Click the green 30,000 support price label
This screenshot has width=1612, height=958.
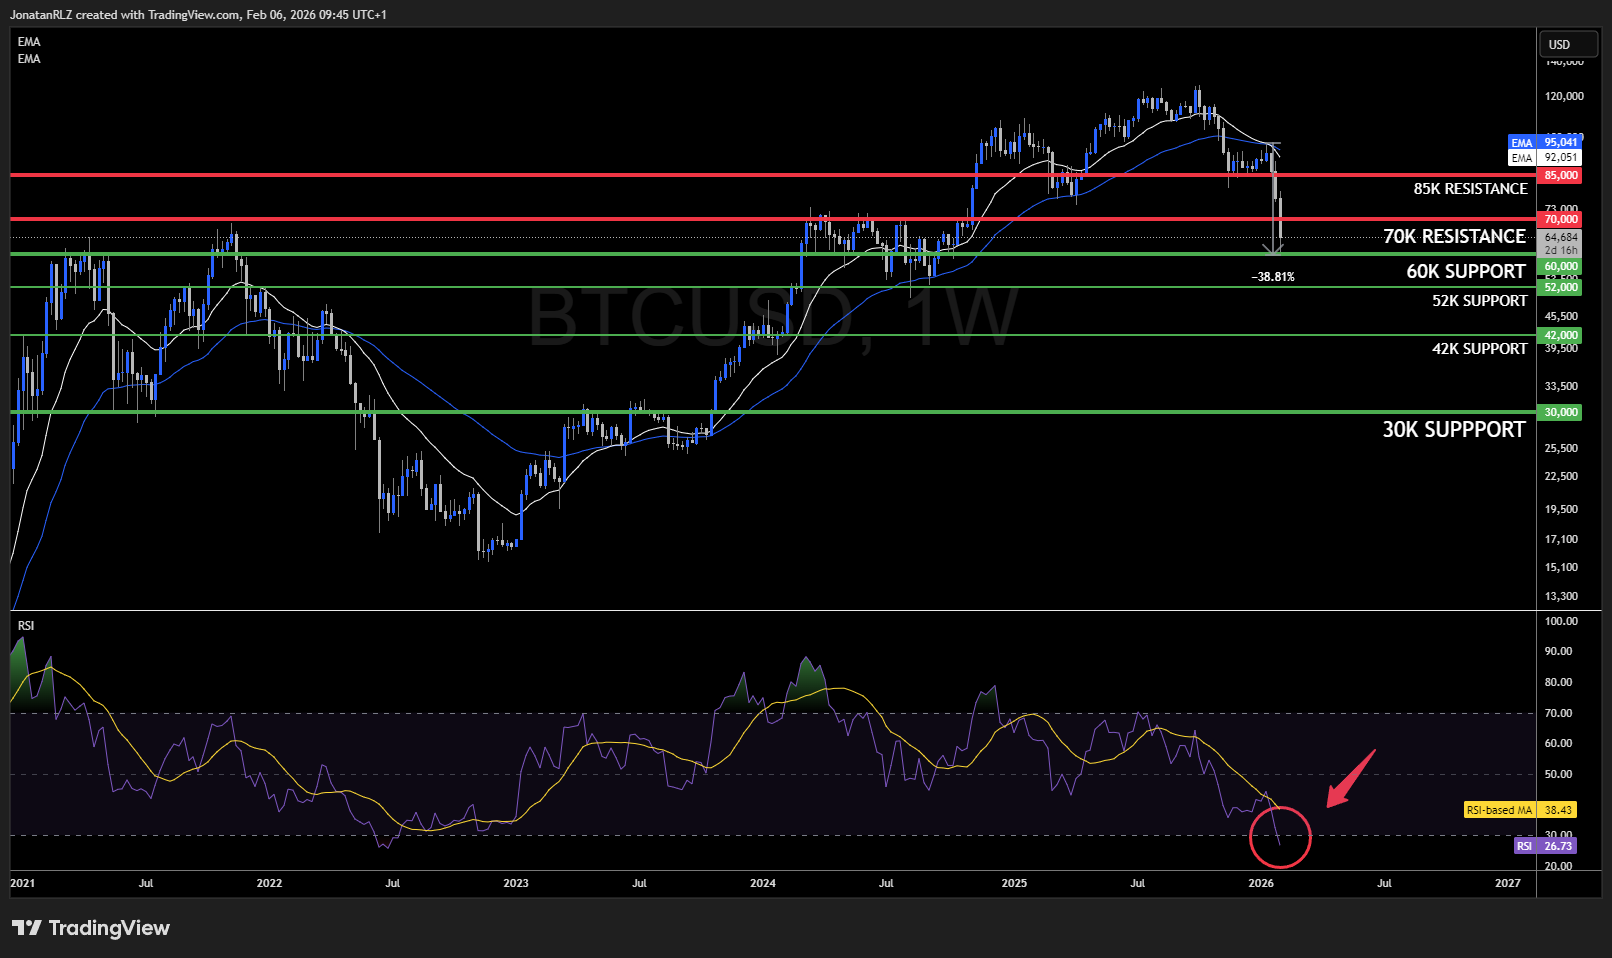click(x=1559, y=411)
